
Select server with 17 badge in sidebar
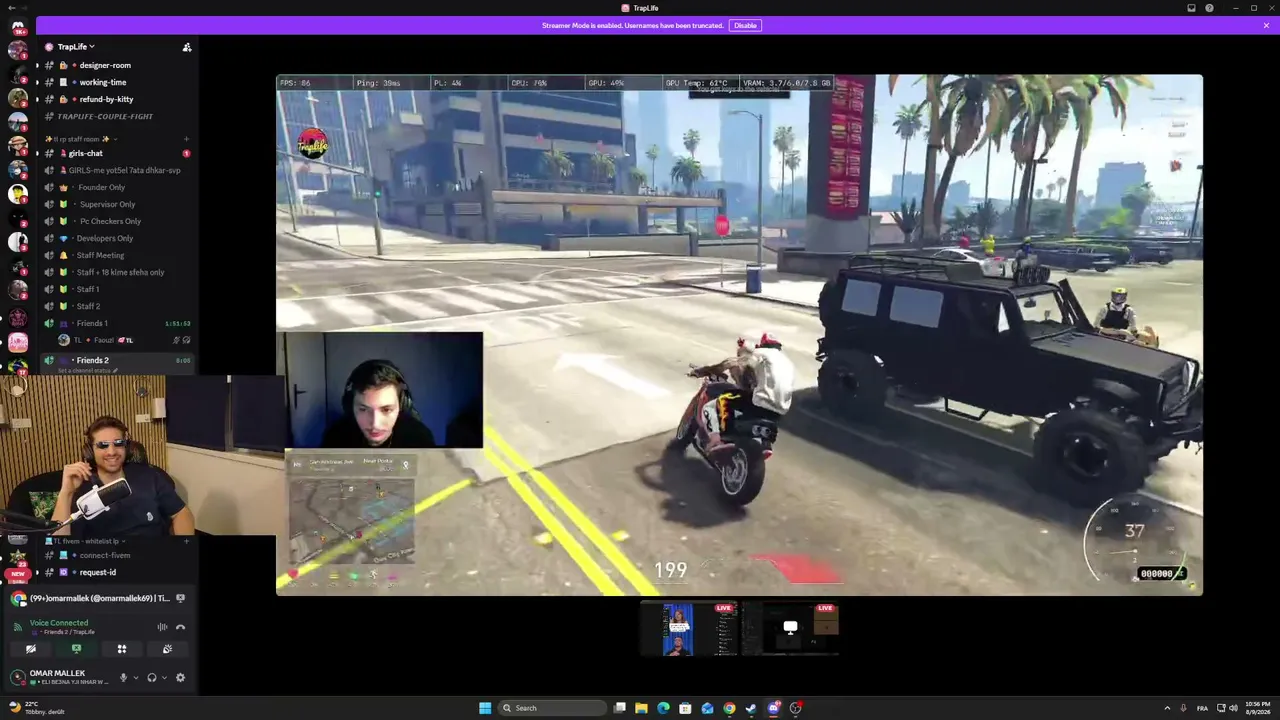(18, 366)
